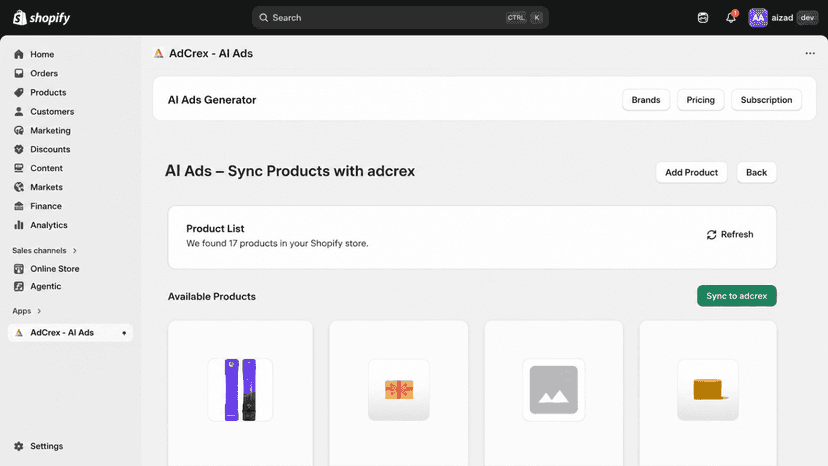Expand the Apps section chevron
Viewport: 828px width, 466px height.
click(39, 311)
